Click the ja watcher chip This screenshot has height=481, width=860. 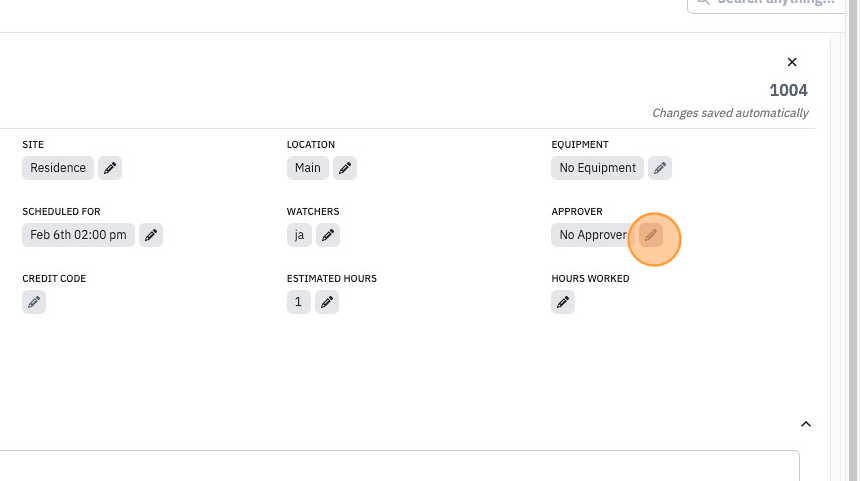[299, 235]
